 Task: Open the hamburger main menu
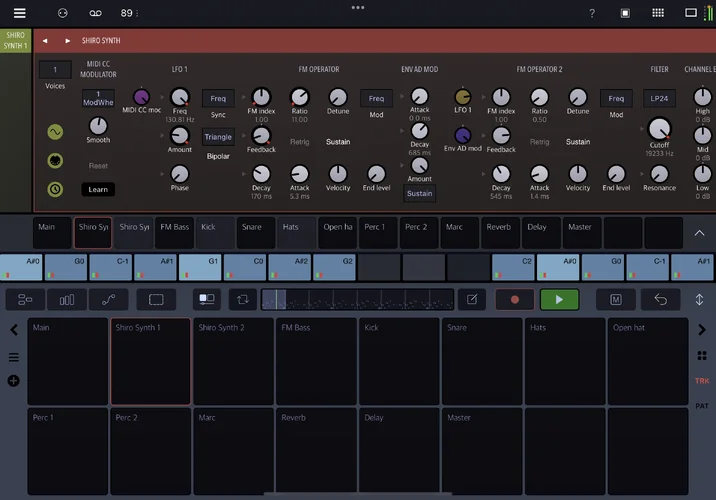point(19,13)
